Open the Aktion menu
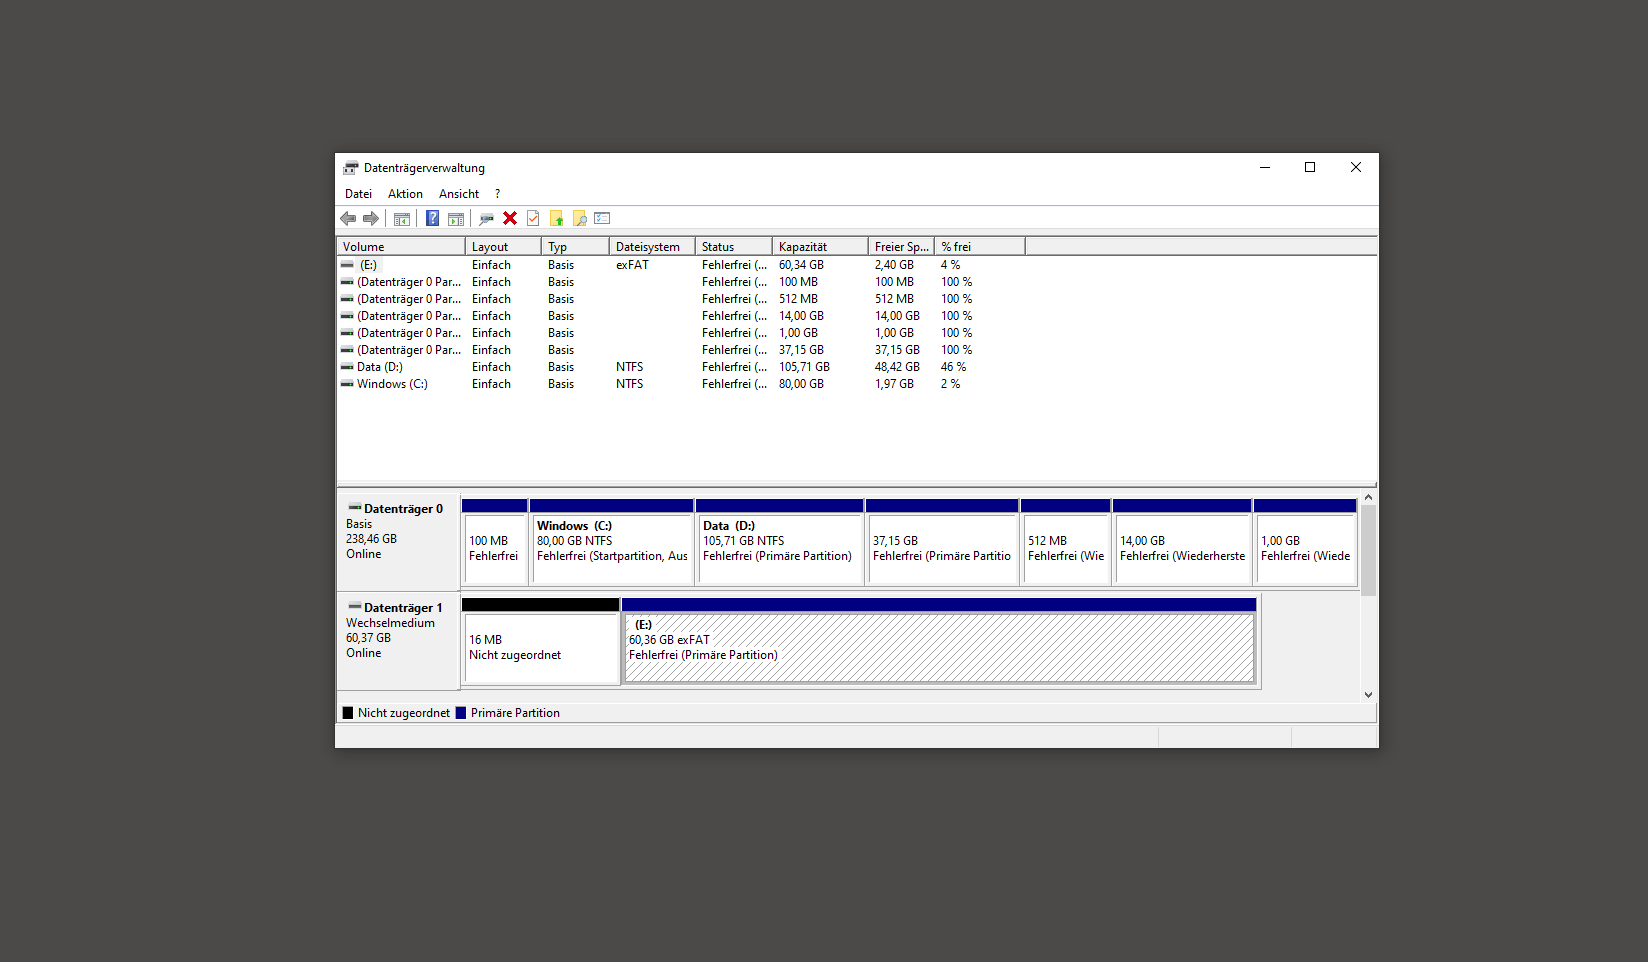Viewport: 1648px width, 962px height. click(405, 194)
